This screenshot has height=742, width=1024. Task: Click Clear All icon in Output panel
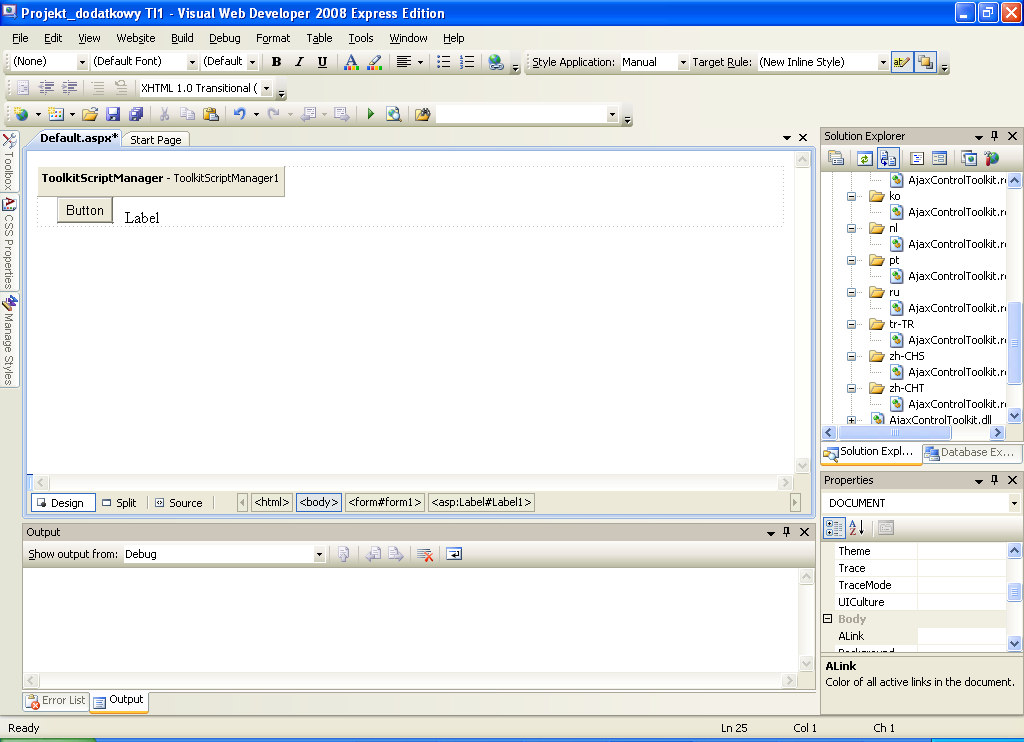click(425, 555)
